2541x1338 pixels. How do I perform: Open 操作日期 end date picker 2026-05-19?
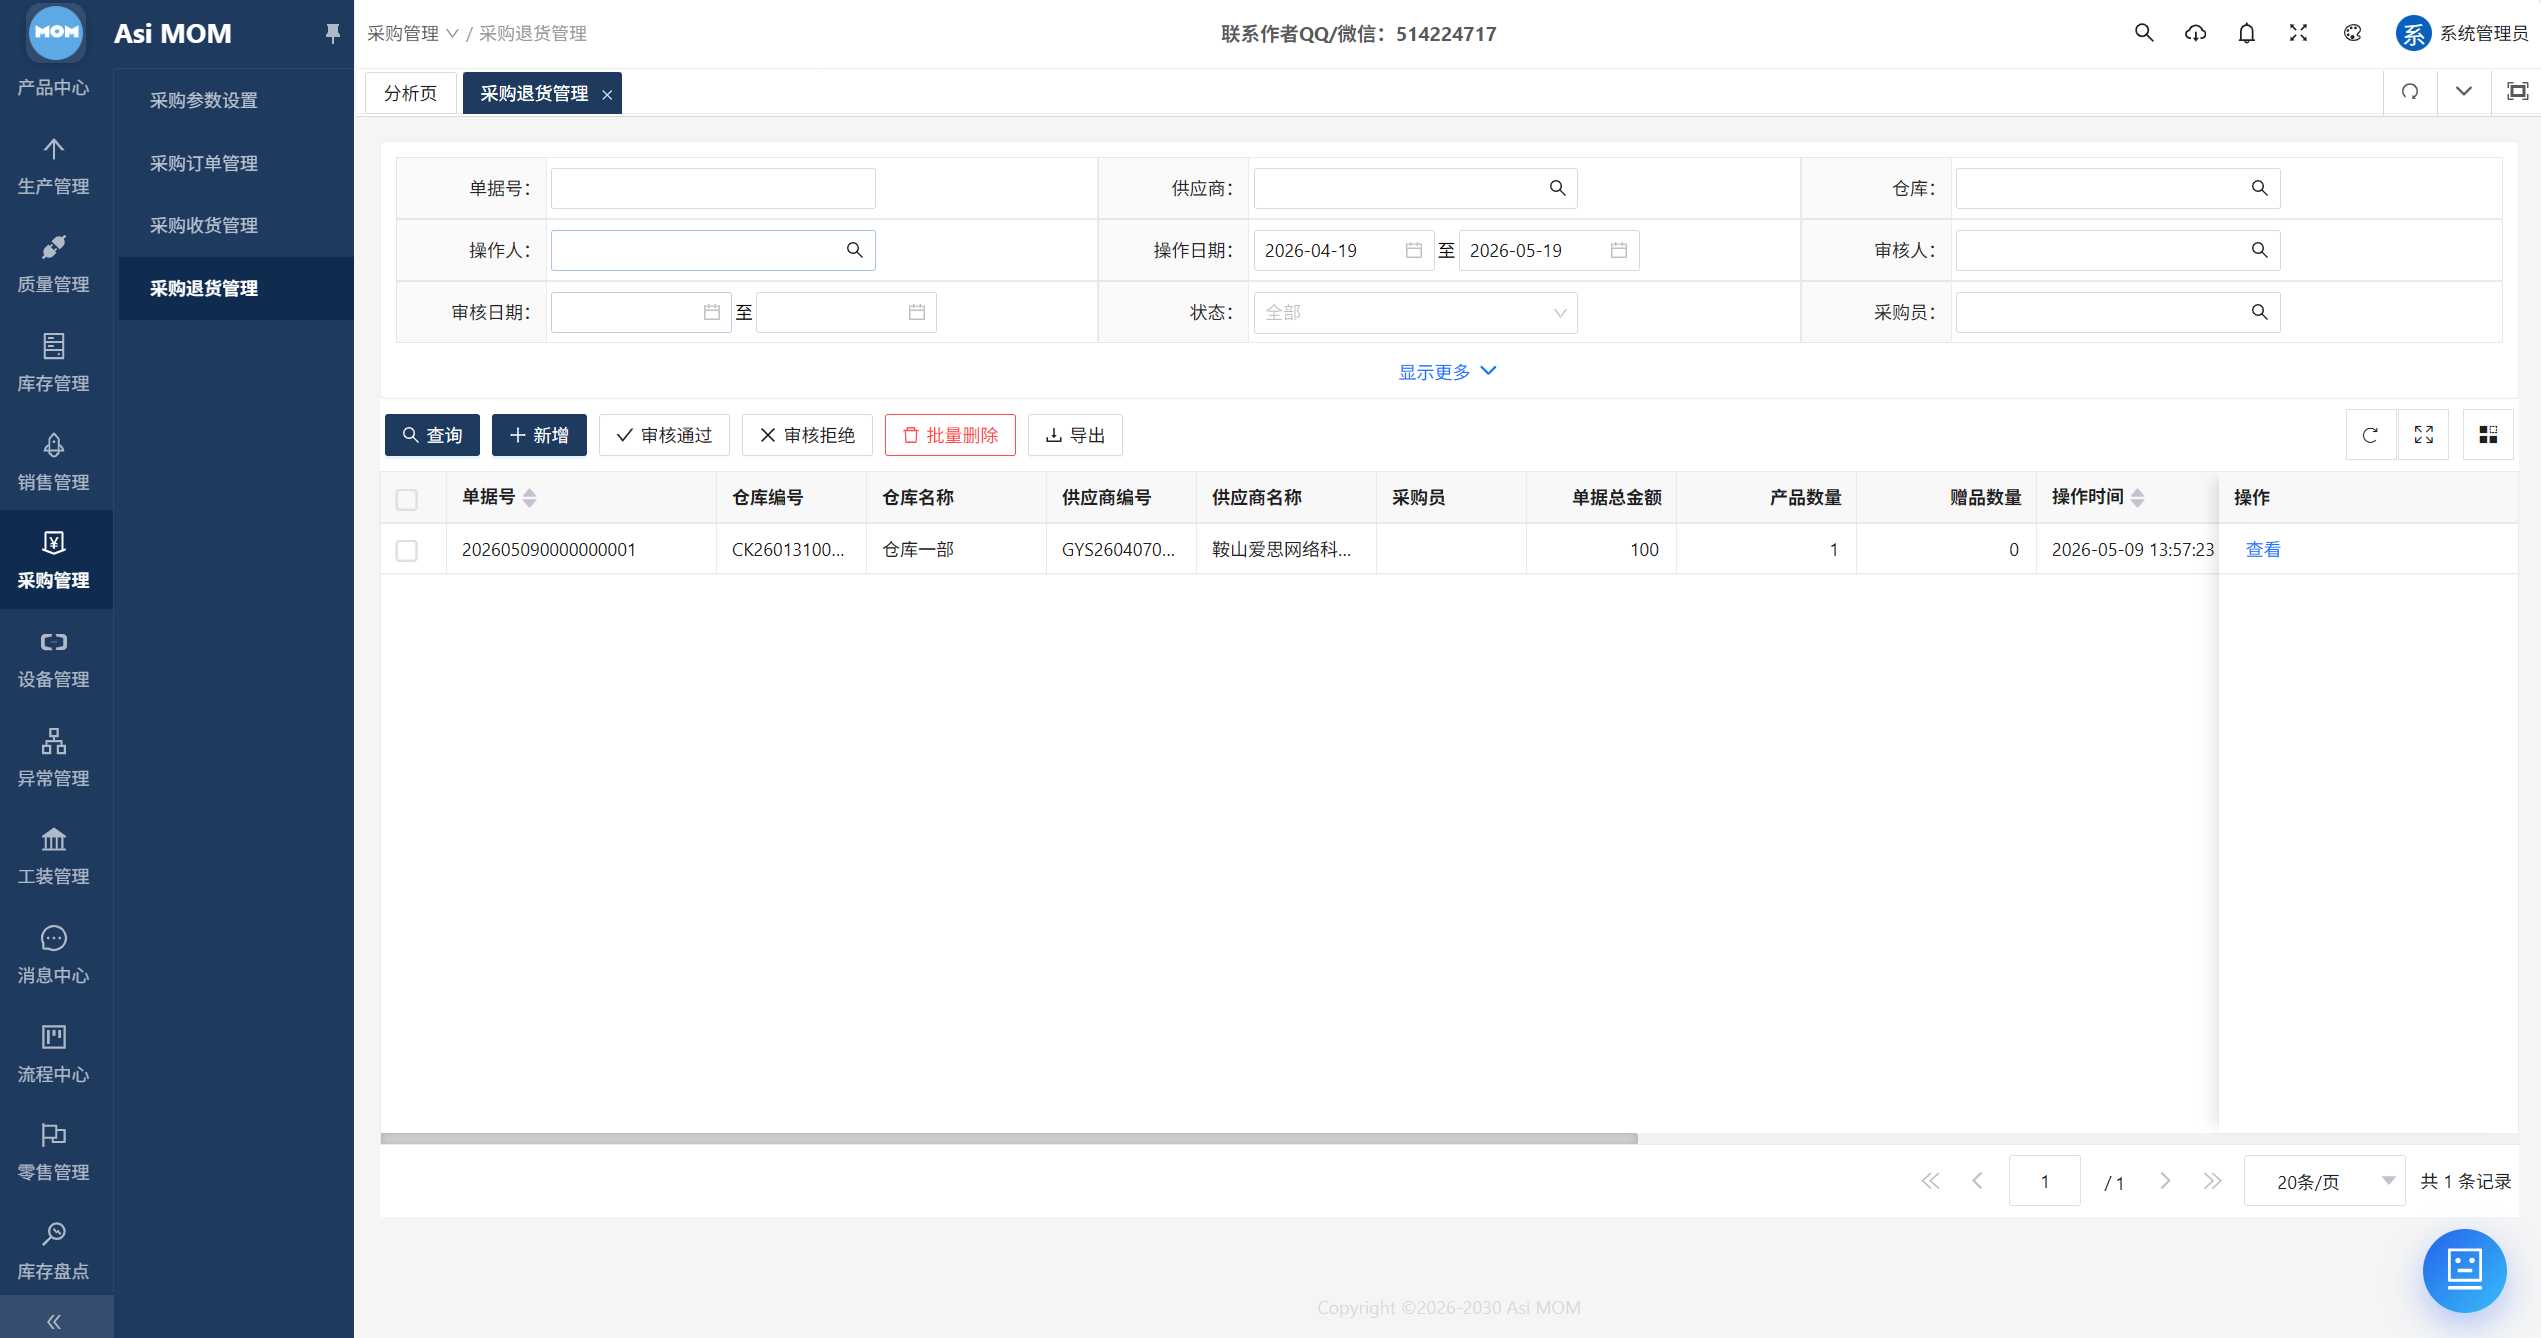[x=1548, y=251]
